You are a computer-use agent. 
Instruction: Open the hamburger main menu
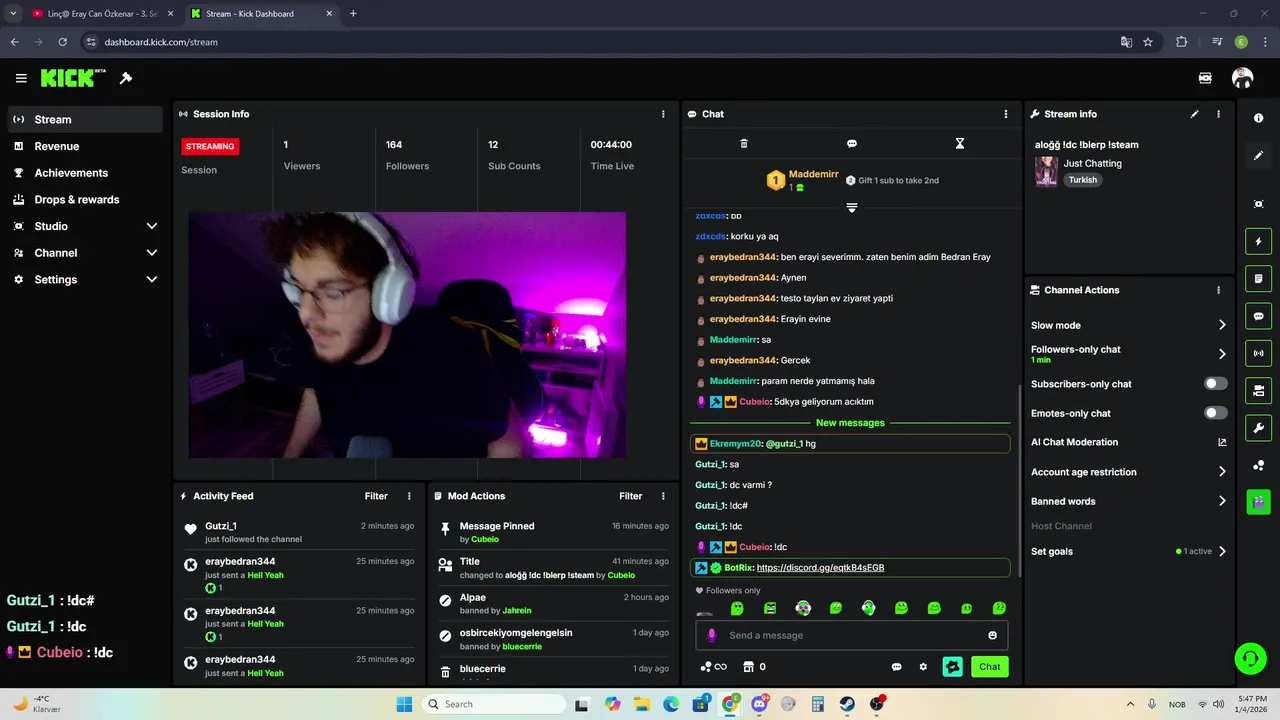[21, 78]
